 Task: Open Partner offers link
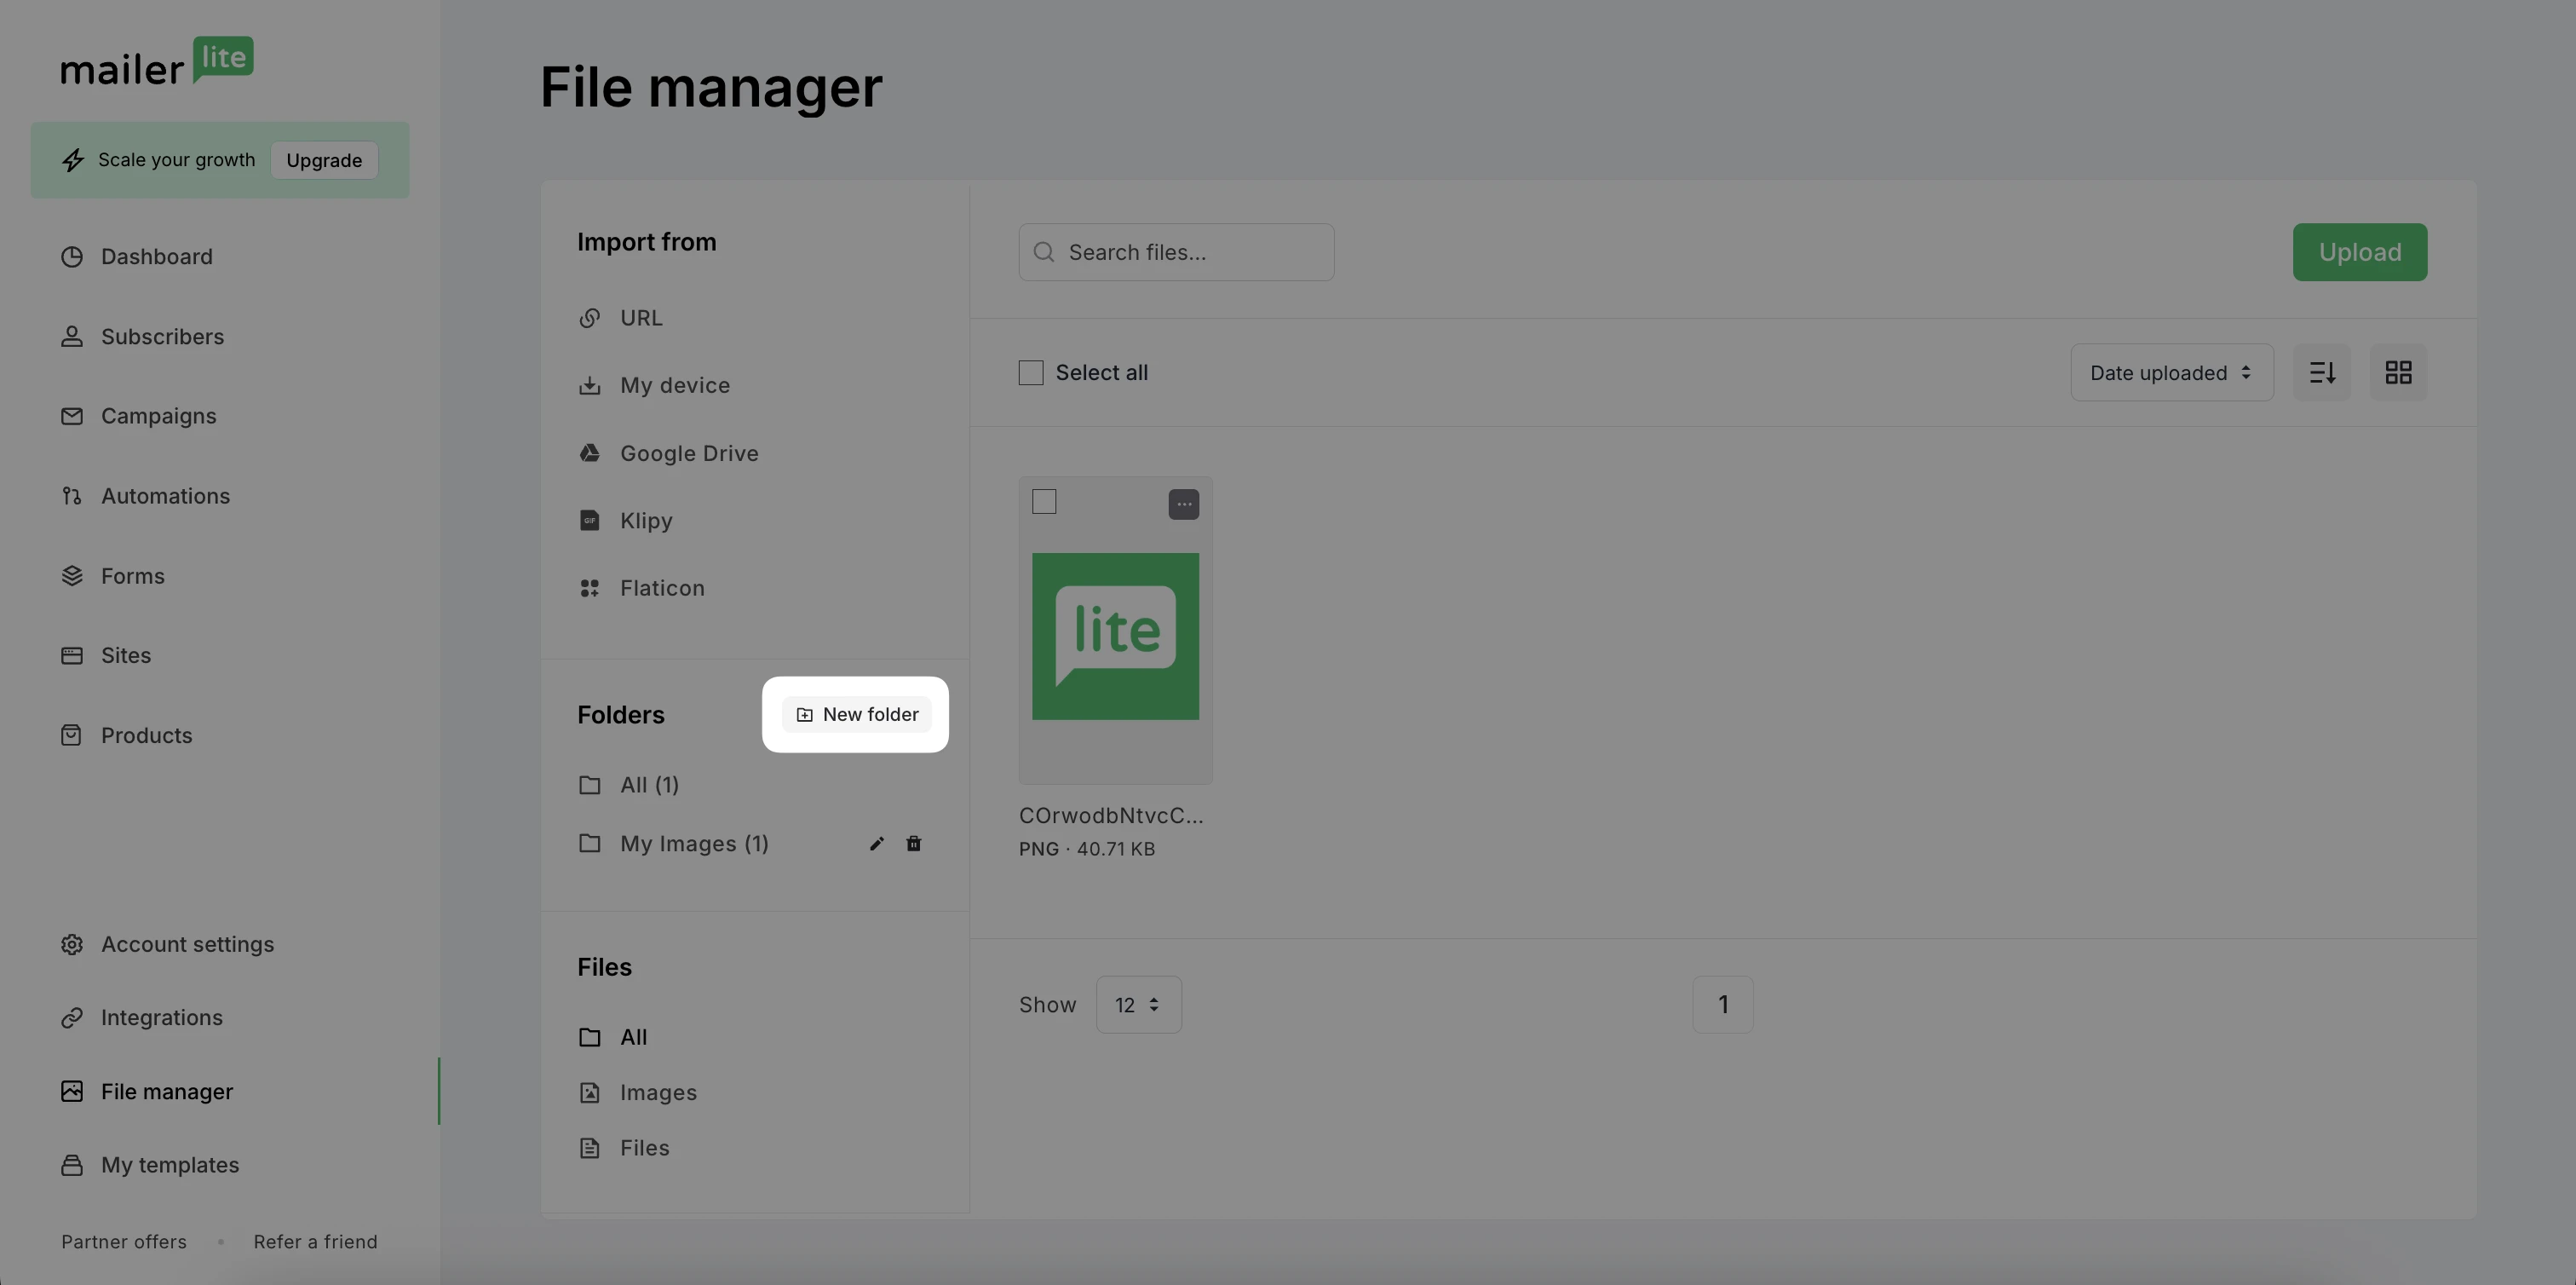(124, 1242)
